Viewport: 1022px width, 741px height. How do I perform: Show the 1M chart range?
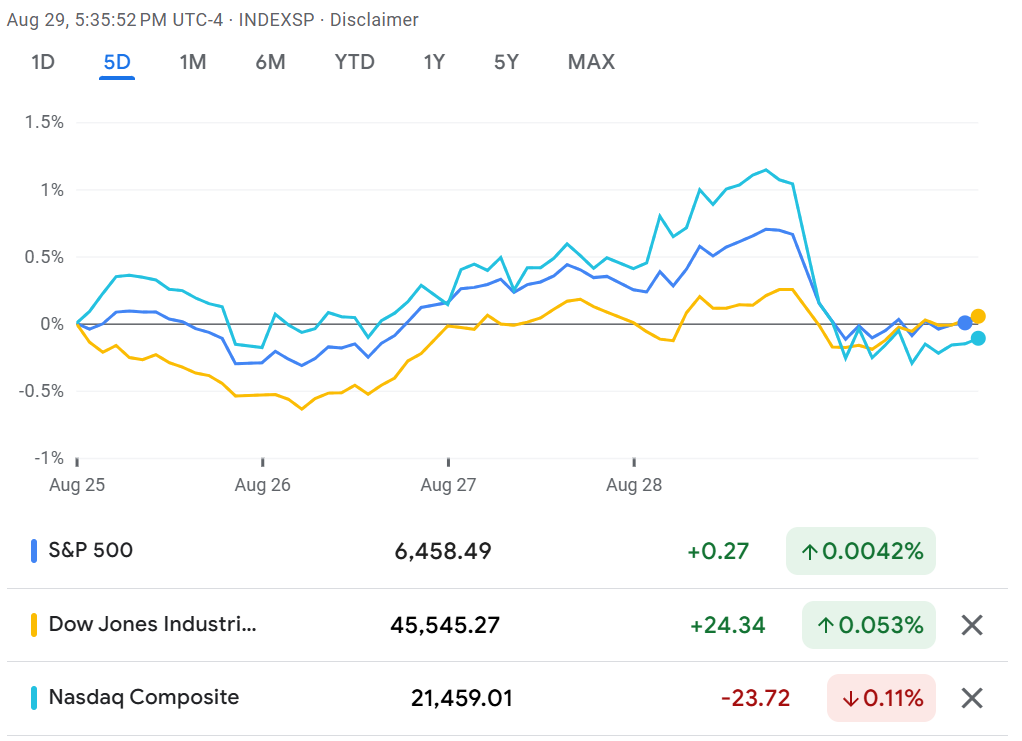[x=193, y=62]
